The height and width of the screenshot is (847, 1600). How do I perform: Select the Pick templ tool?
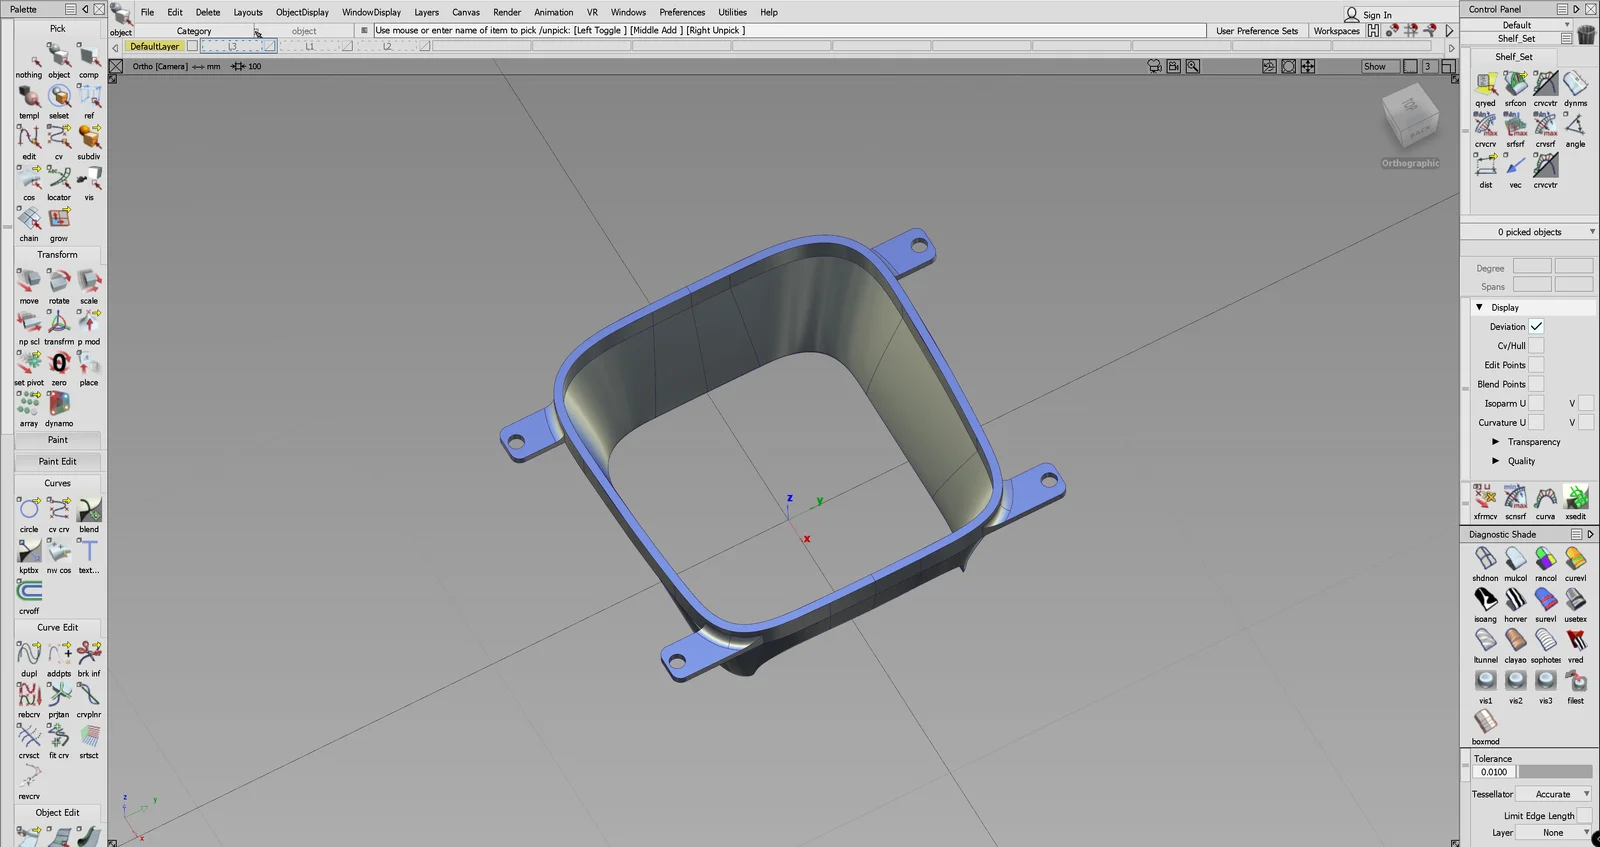29,101
